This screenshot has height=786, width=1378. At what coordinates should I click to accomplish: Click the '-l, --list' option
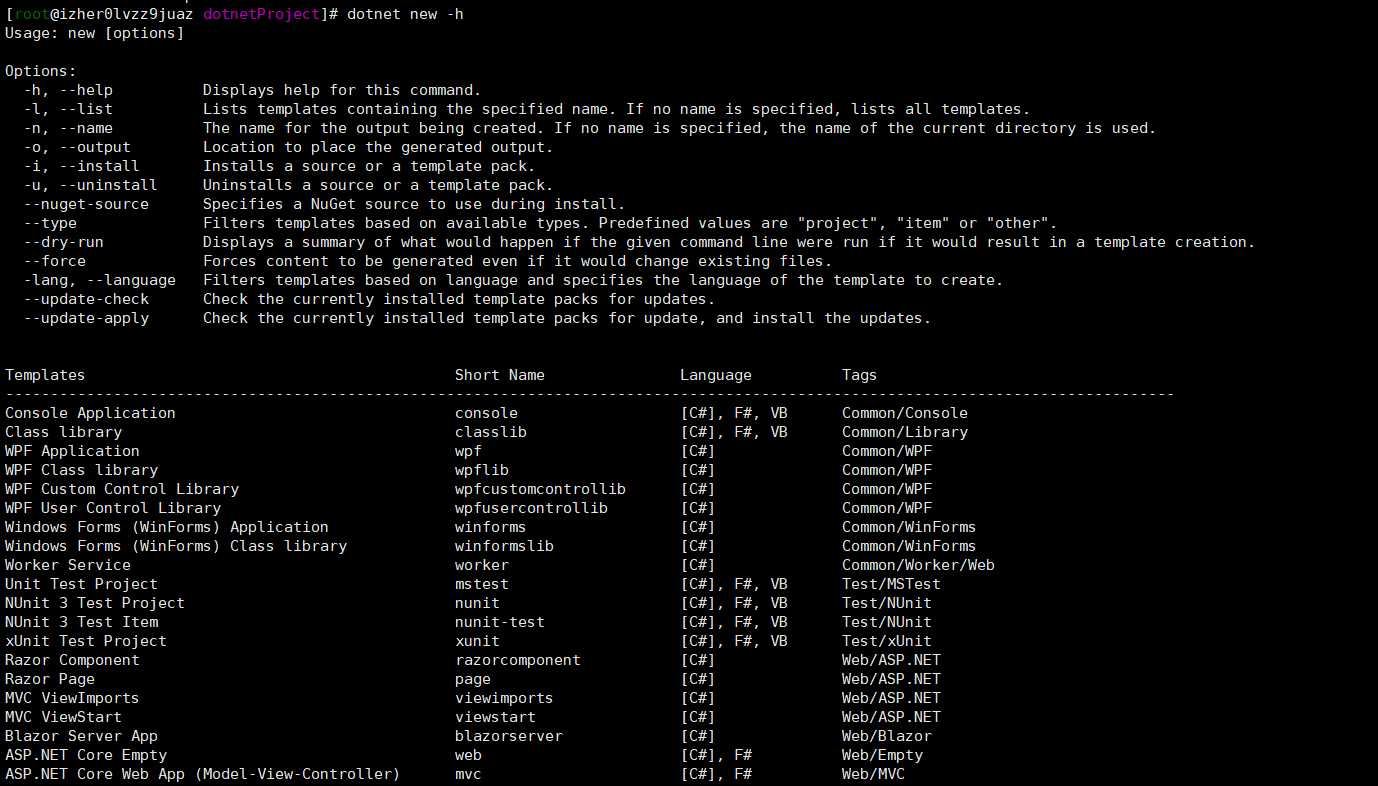coord(68,109)
